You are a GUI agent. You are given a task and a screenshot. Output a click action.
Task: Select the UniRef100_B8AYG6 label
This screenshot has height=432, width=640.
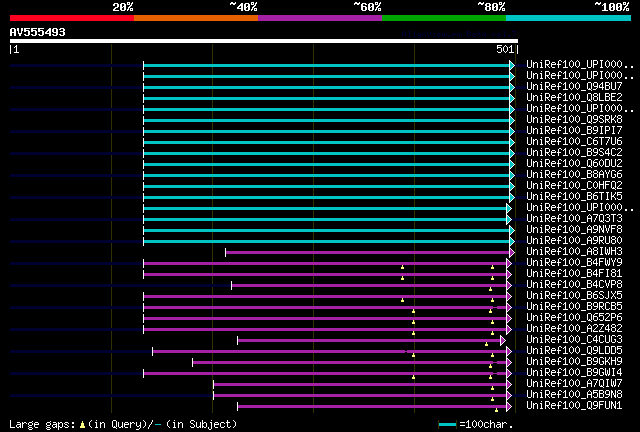[x=574, y=174]
